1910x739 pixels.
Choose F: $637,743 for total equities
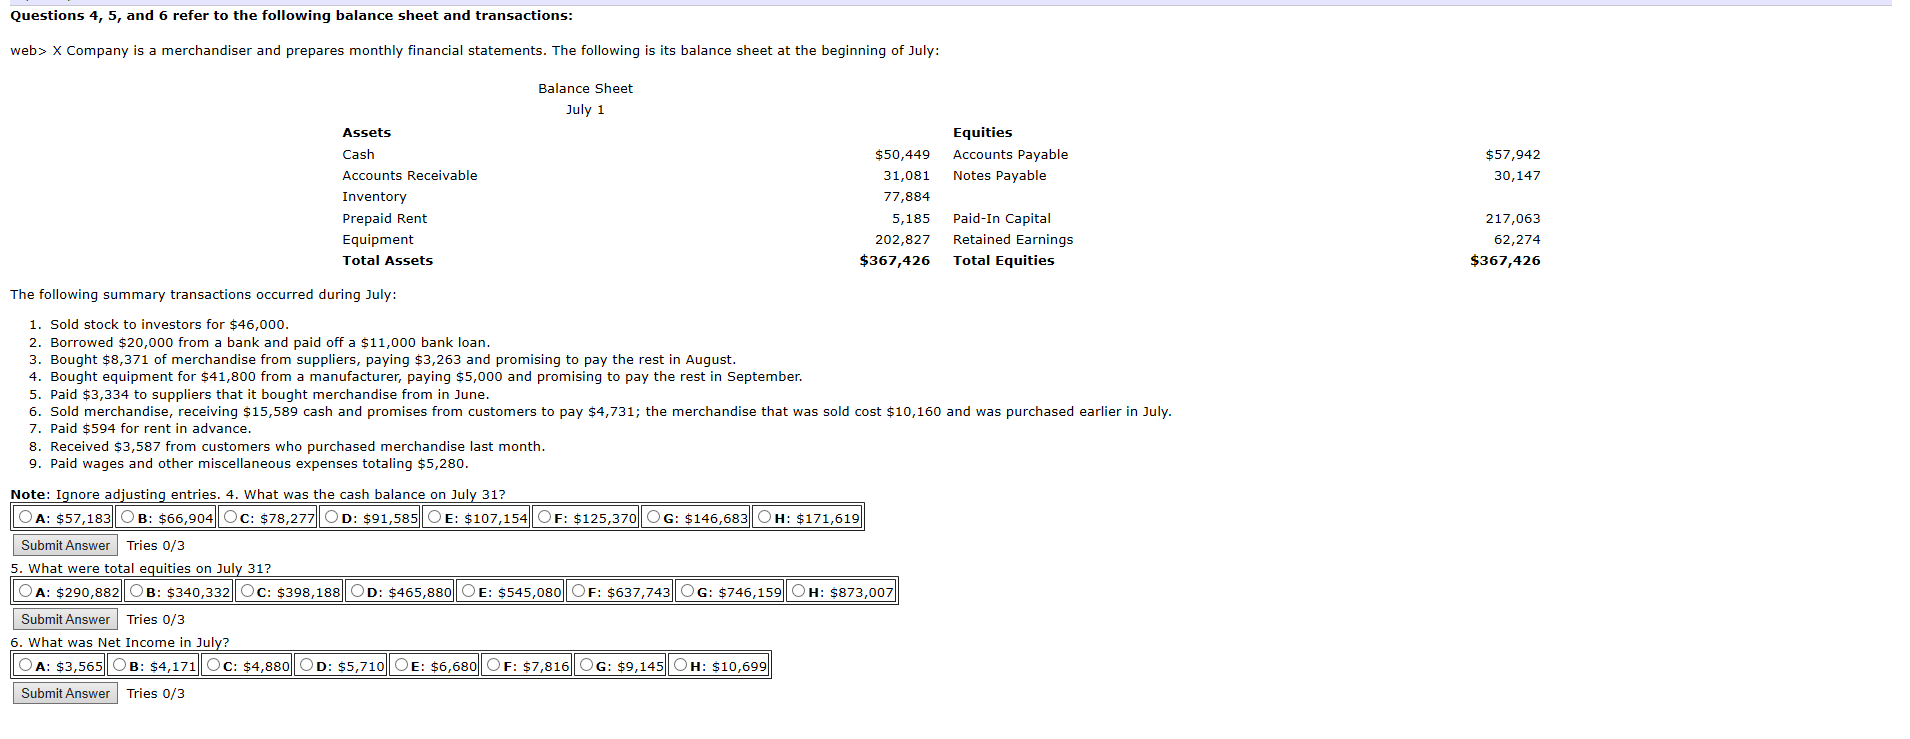coord(578,591)
